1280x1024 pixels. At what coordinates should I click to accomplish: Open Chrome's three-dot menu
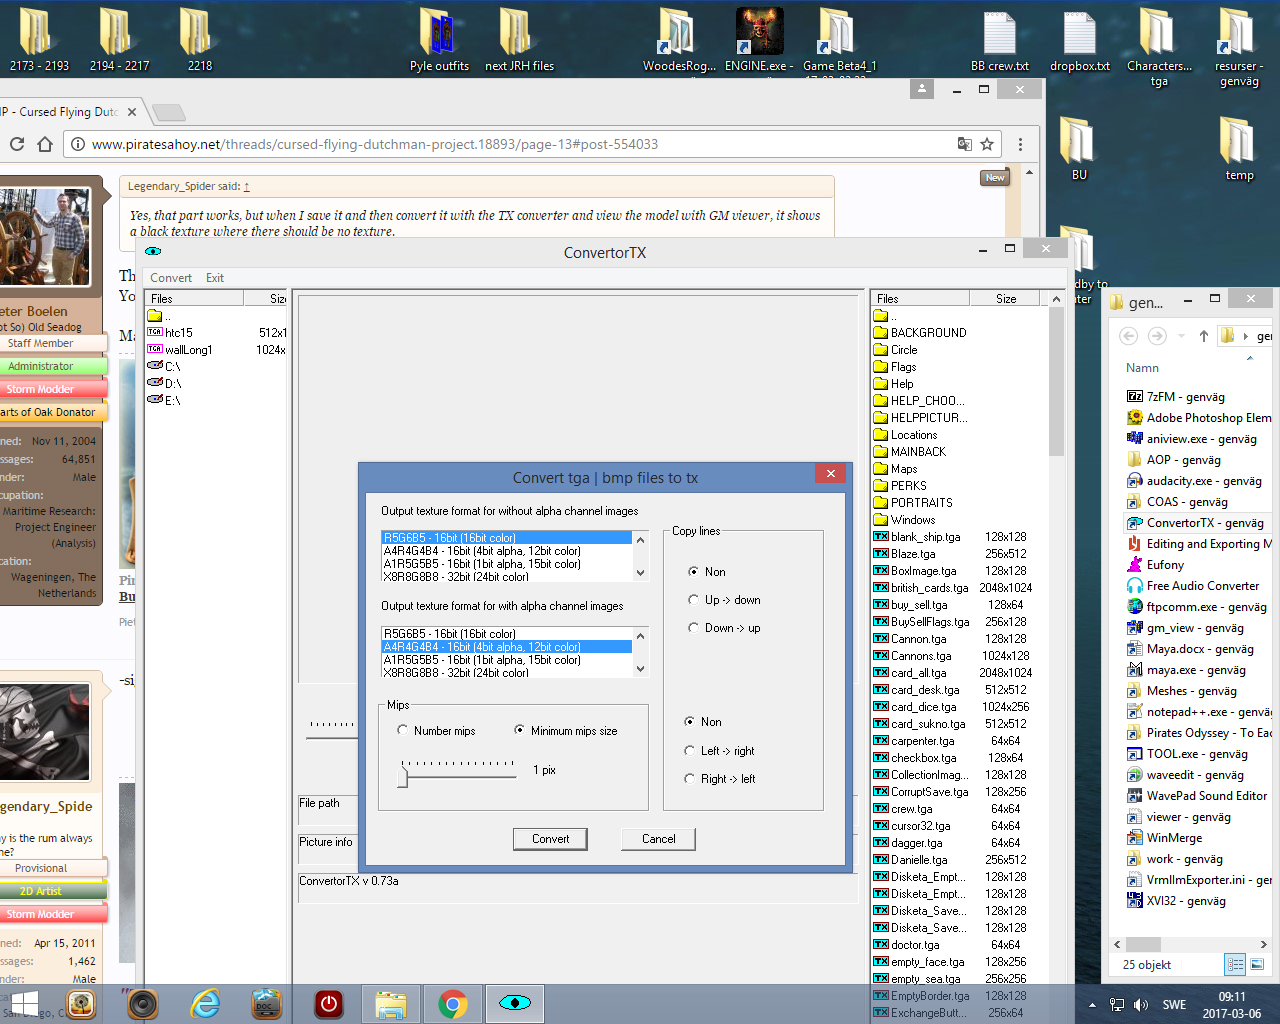[1020, 144]
